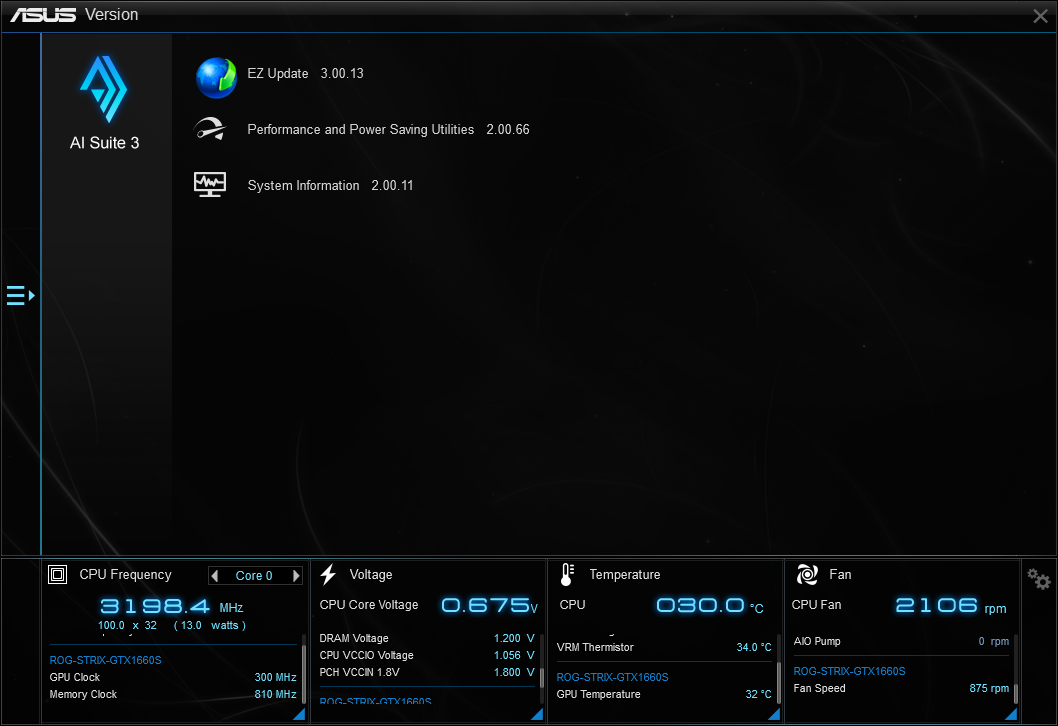The height and width of the screenshot is (726, 1058).
Task: Click the DRAM Voltage 1.200 V row
Action: (426, 638)
